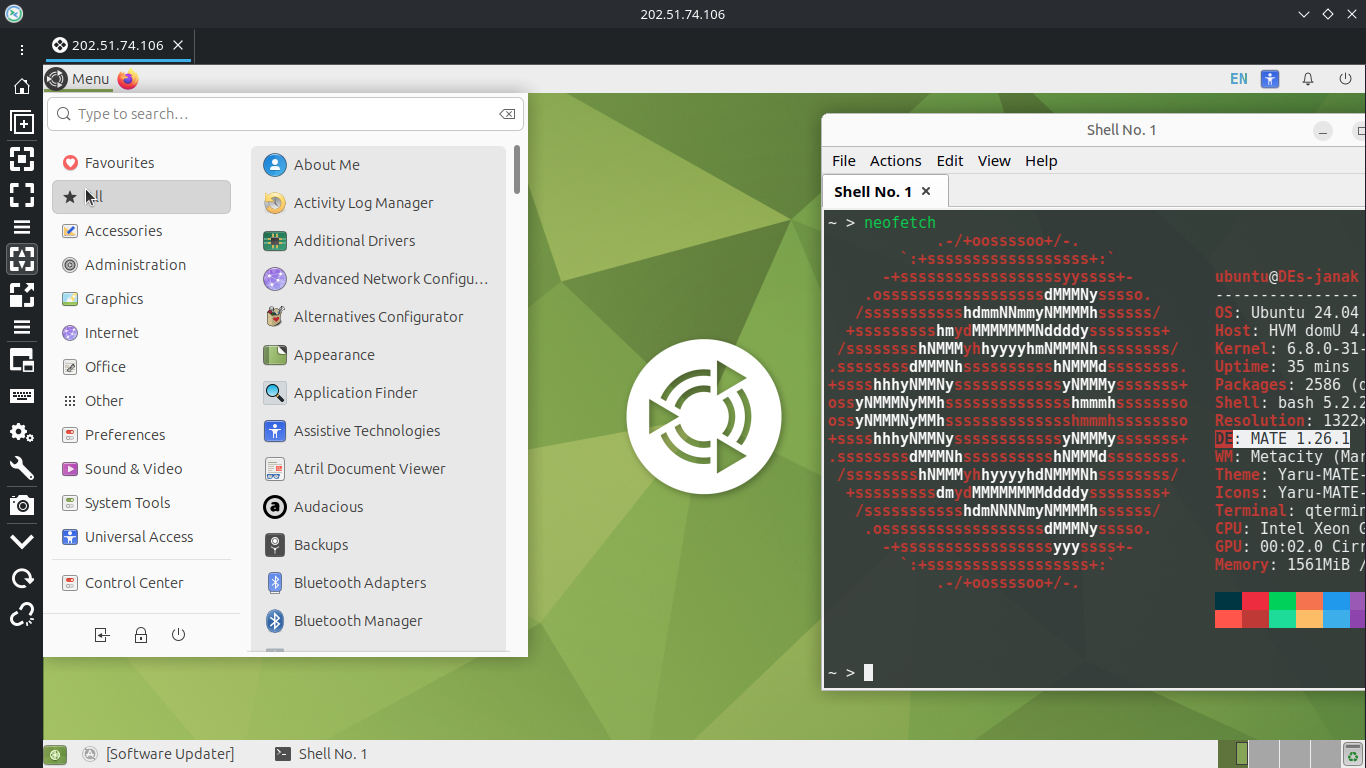Toggle the fullscreen mode icon in sidebar
This screenshot has height=768, width=1366.
[21, 194]
